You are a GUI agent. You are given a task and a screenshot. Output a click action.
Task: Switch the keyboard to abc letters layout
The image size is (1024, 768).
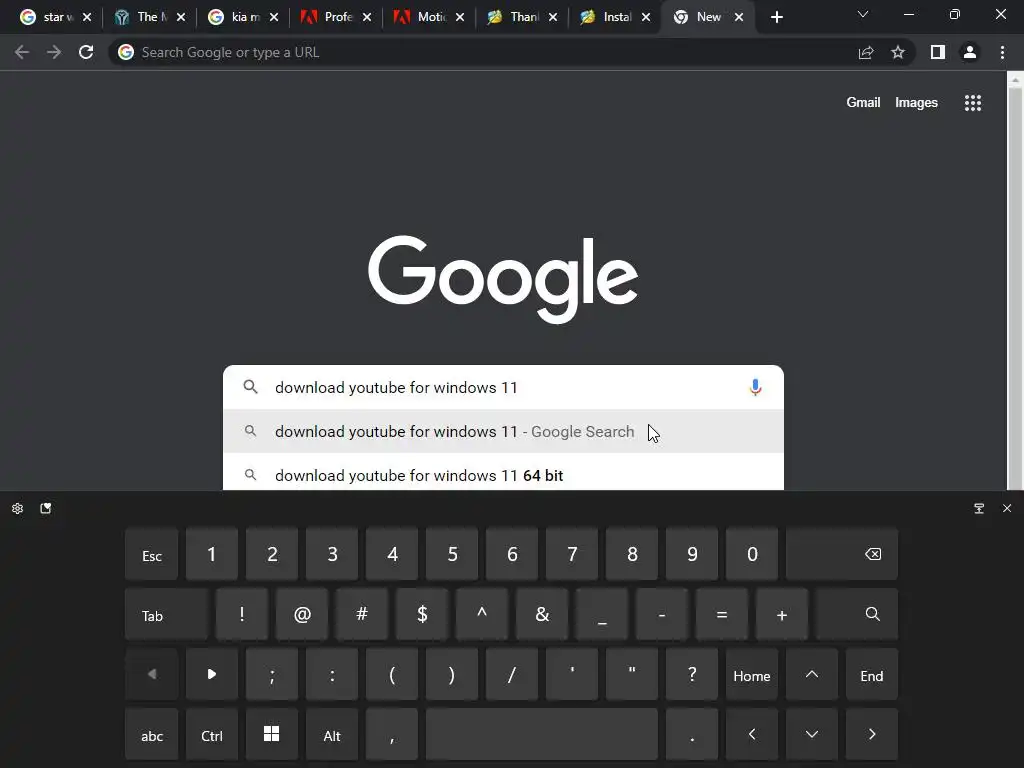[x=152, y=735]
